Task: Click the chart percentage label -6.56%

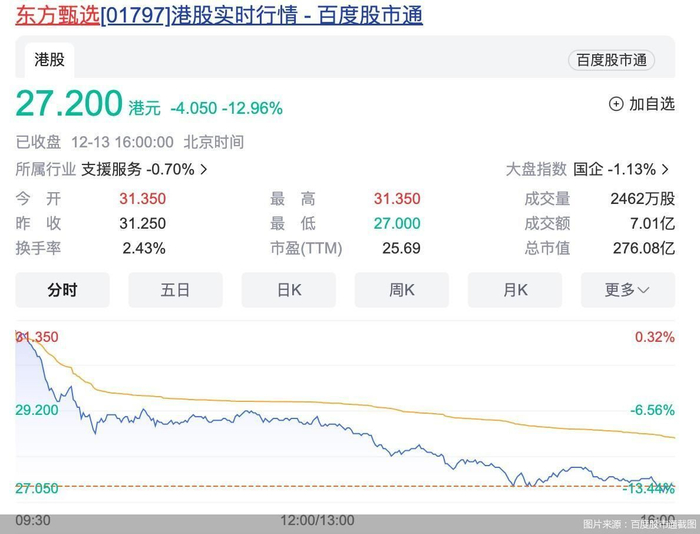Action: (x=652, y=409)
